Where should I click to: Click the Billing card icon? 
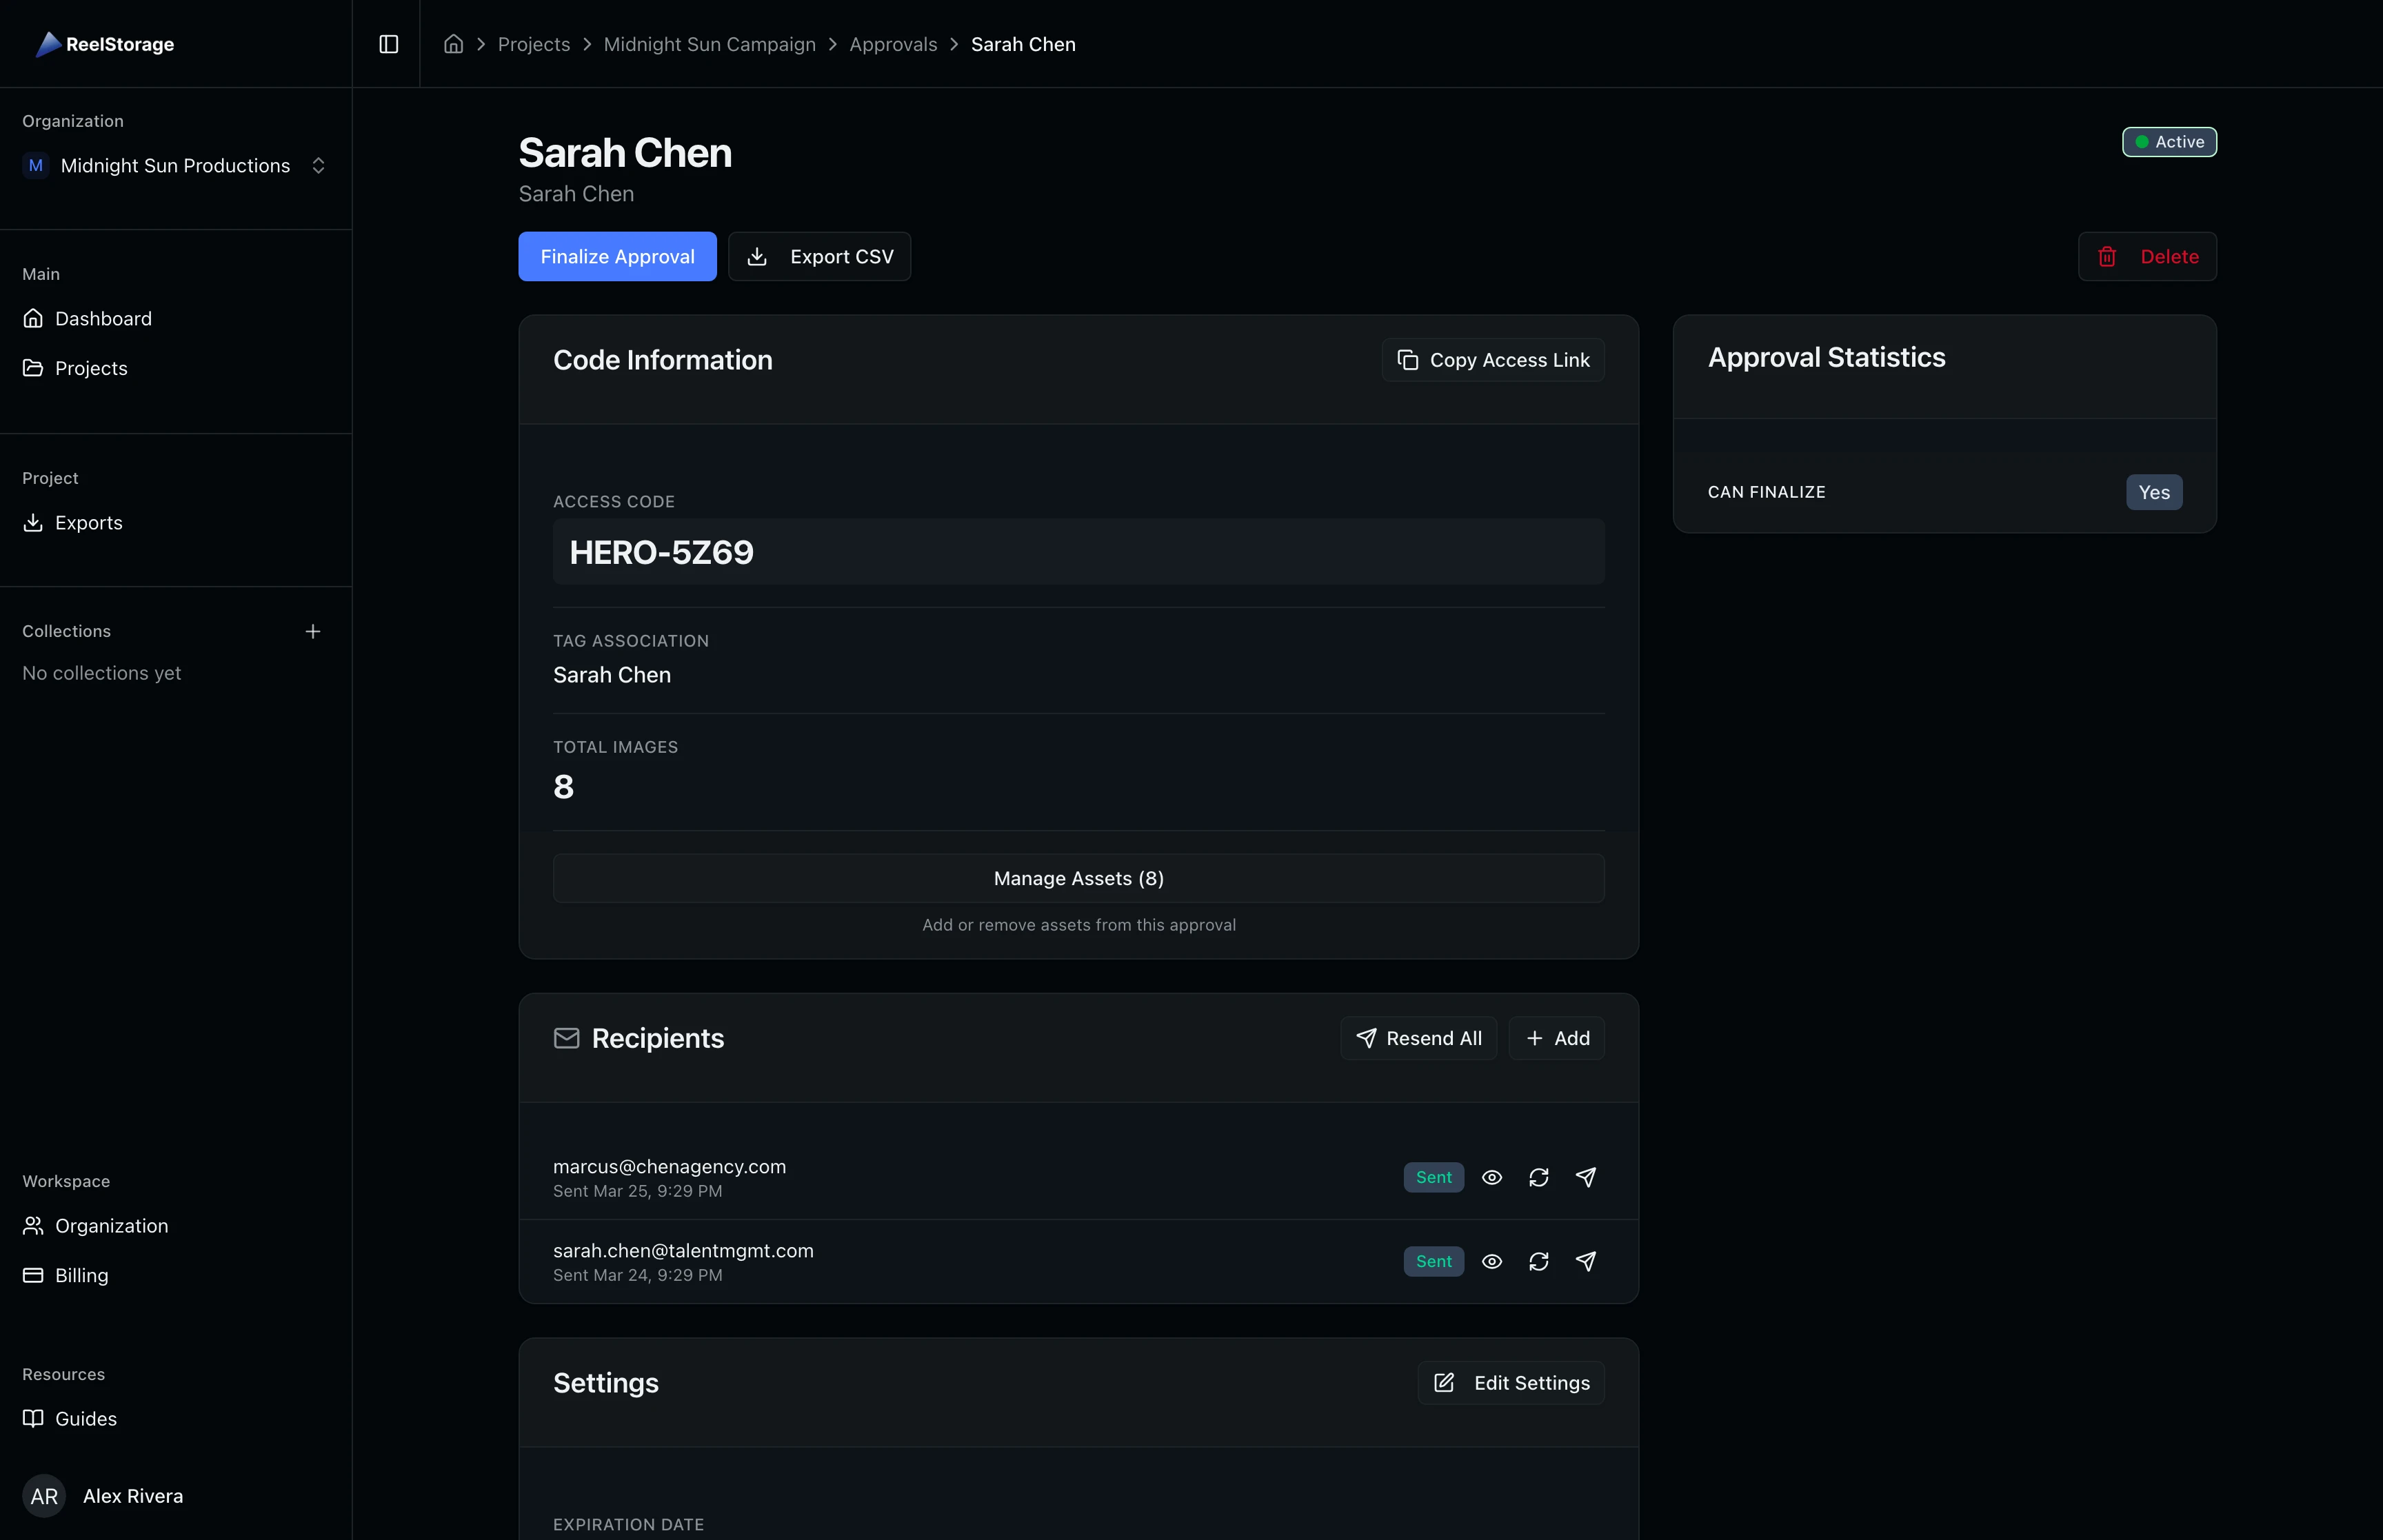click(33, 1275)
